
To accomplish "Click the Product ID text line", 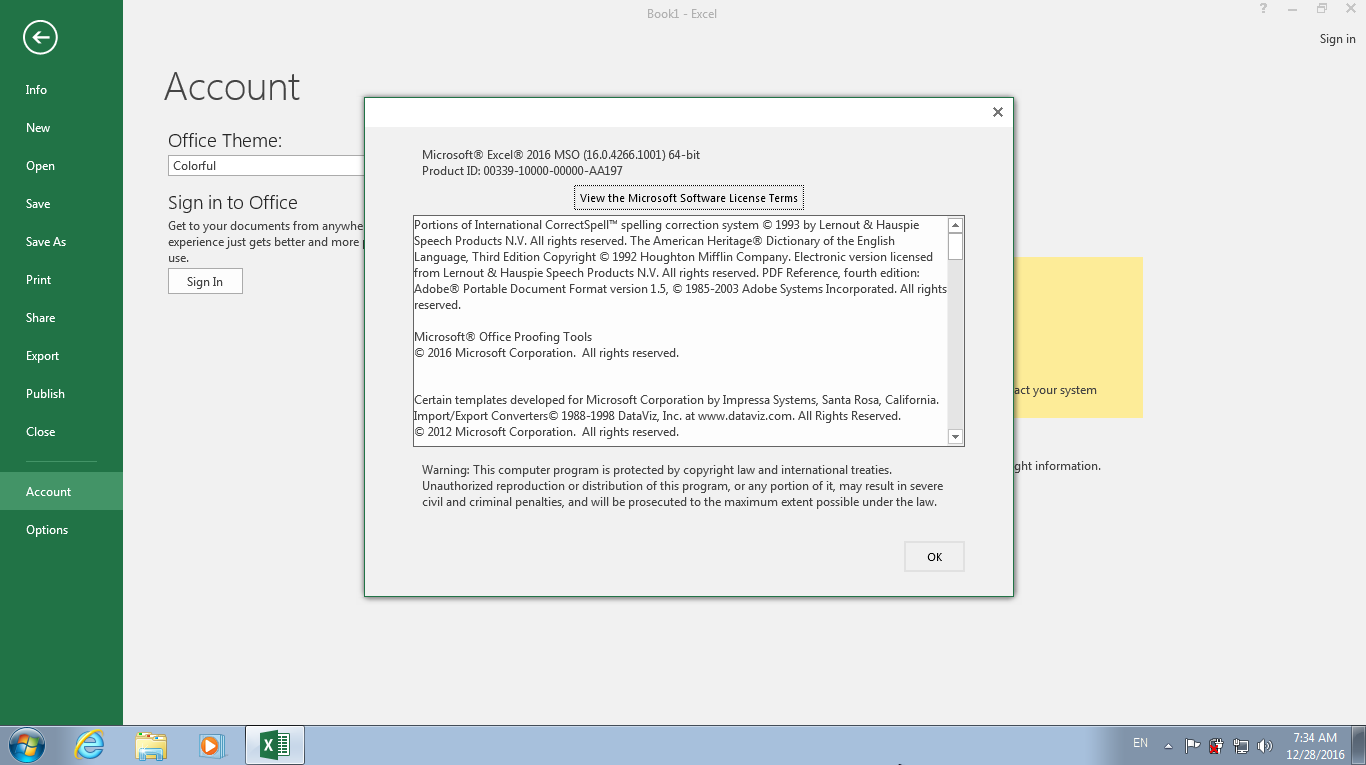I will 522,171.
